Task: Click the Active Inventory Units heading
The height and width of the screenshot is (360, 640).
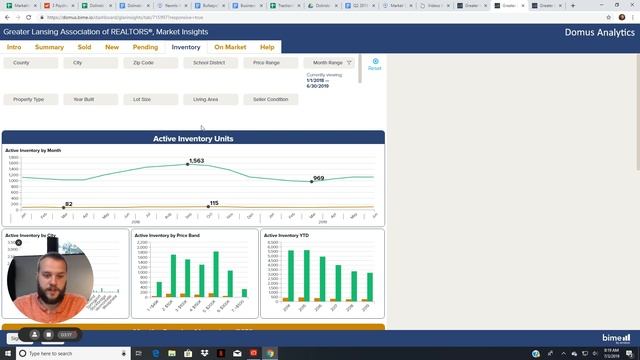Action: (x=193, y=139)
